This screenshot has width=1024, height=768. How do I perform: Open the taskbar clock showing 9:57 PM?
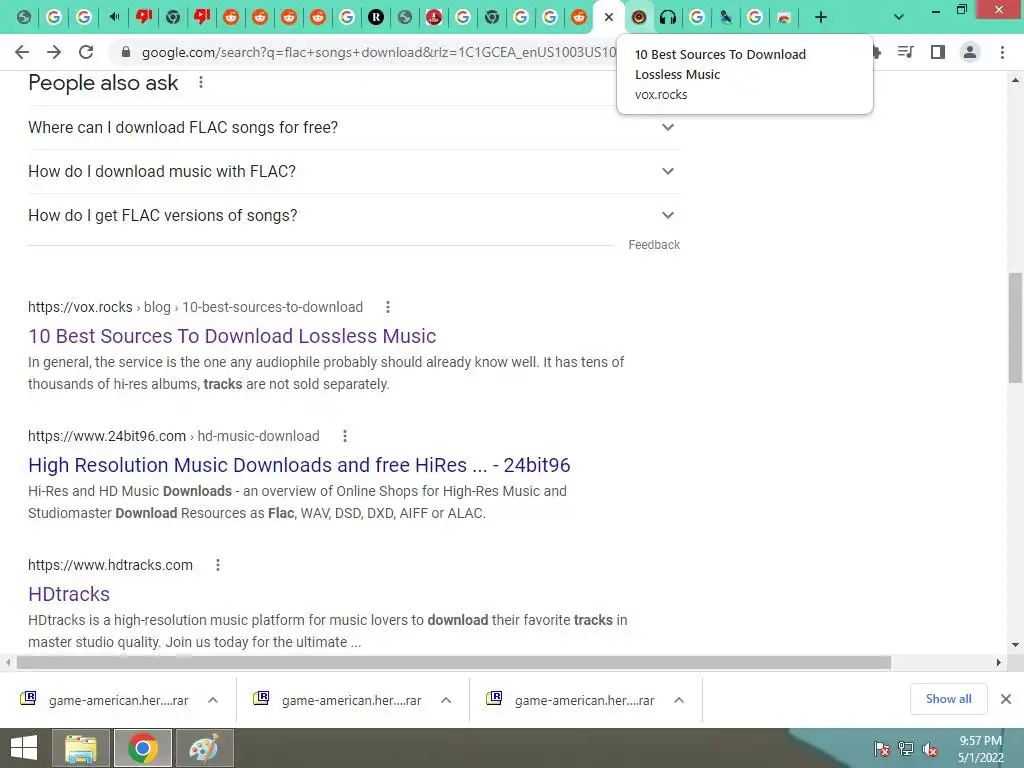pos(980,748)
